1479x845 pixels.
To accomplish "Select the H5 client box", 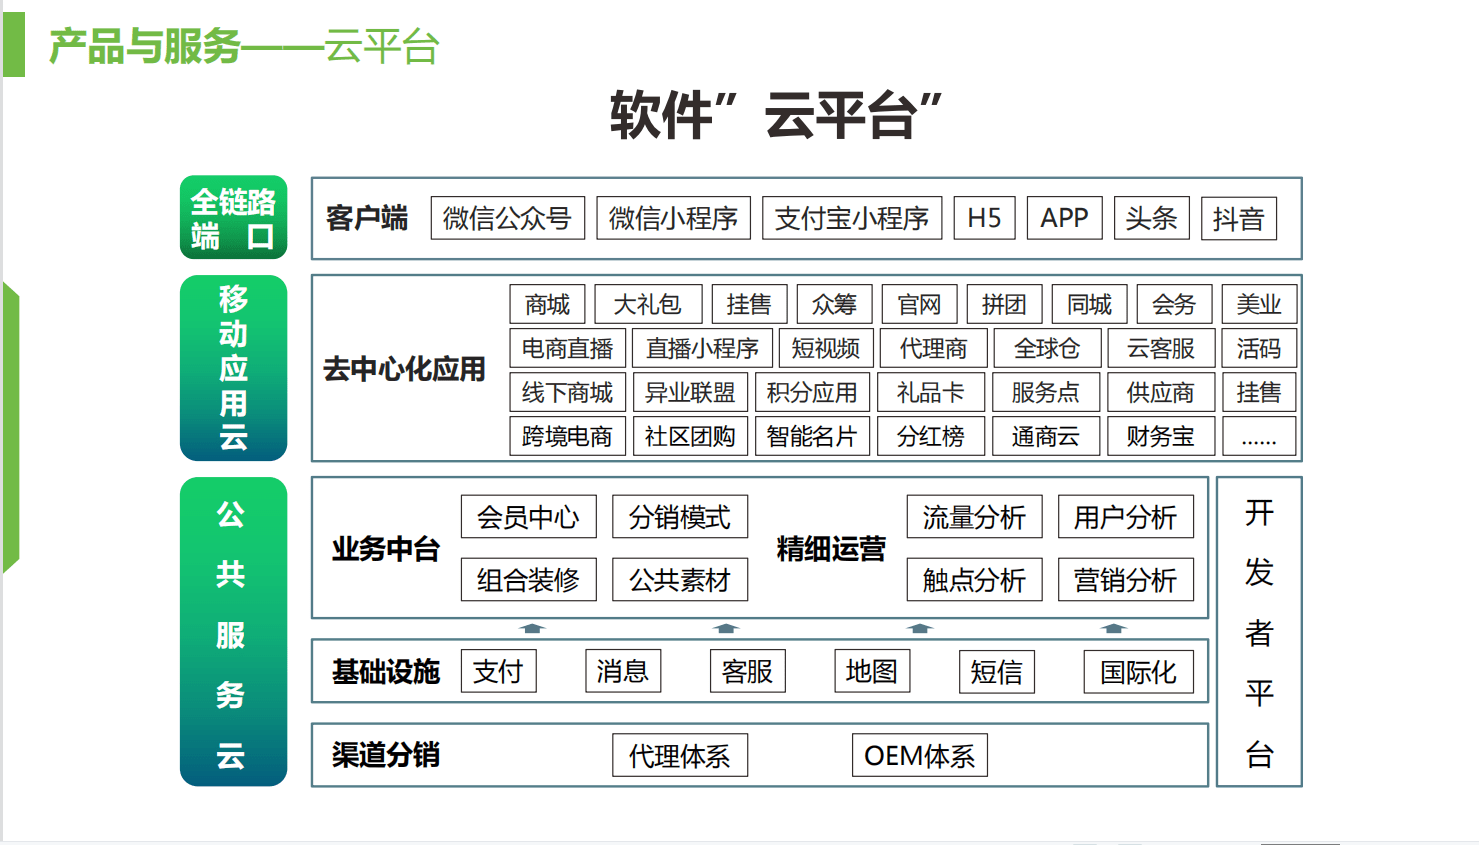I will (985, 218).
